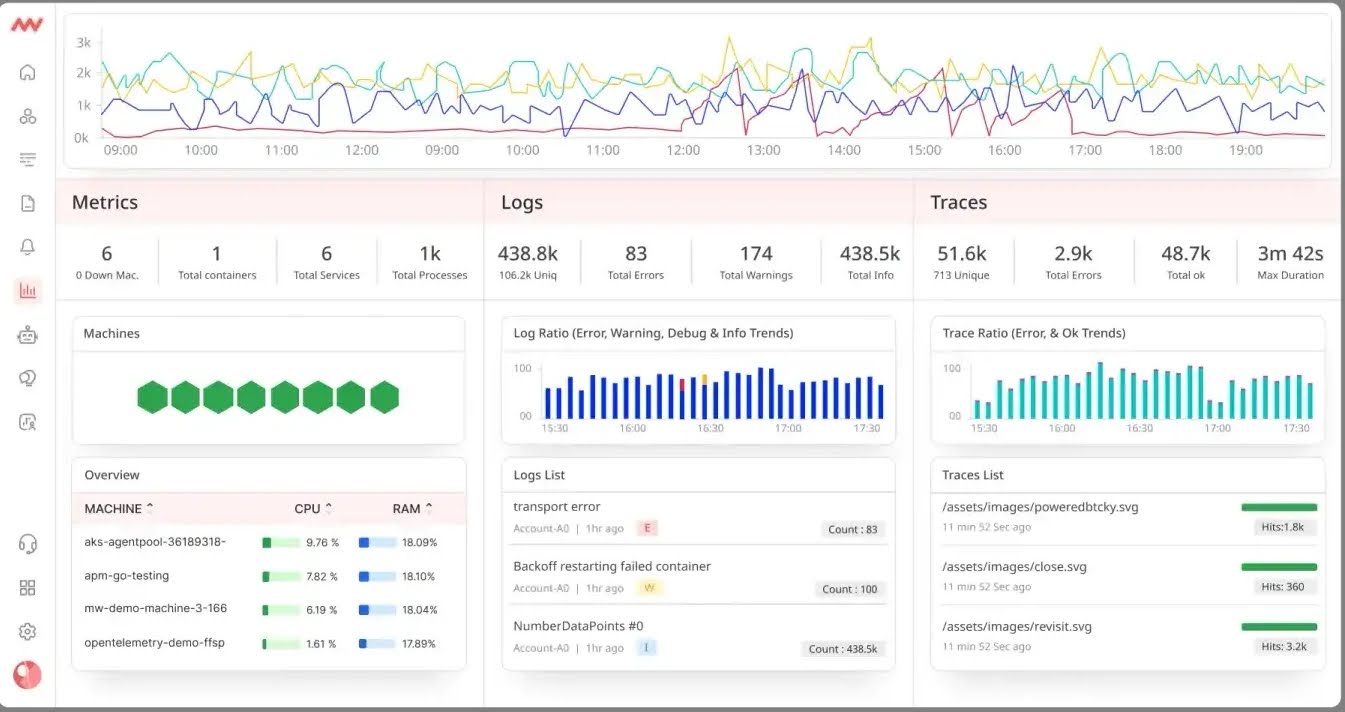Open the Home dashboard from the sidebar

27,72
